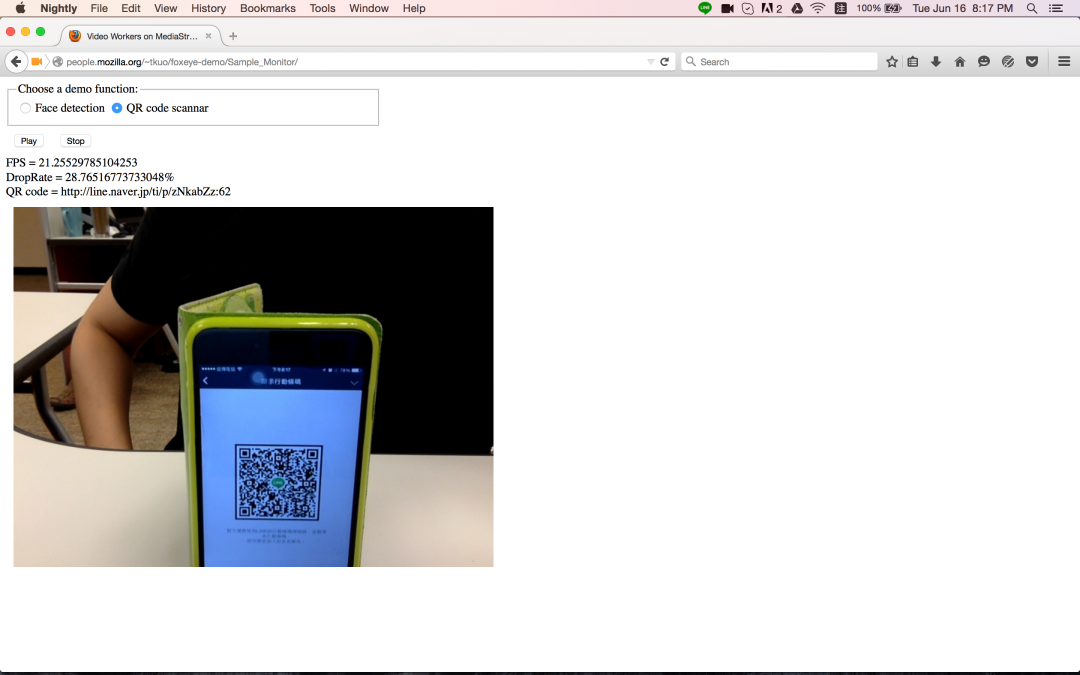The height and width of the screenshot is (675, 1080).
Task: Click the globe site identity icon
Action: pyautogui.click(x=58, y=62)
